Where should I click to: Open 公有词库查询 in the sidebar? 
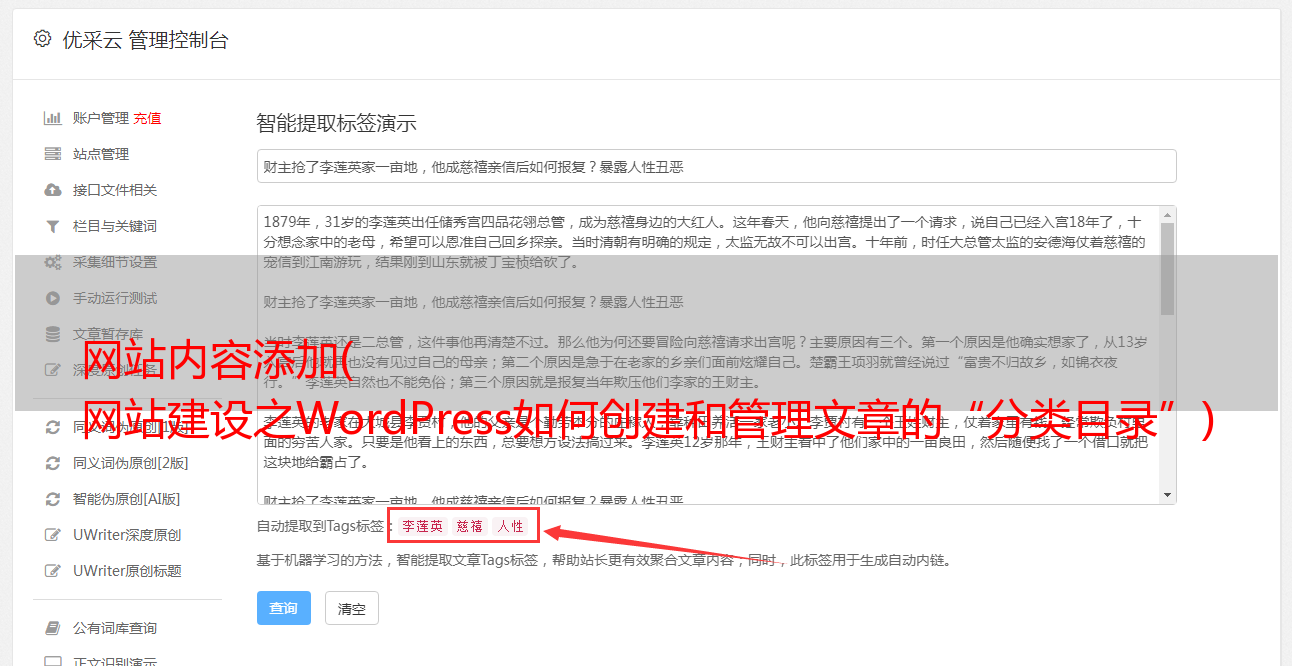115,628
